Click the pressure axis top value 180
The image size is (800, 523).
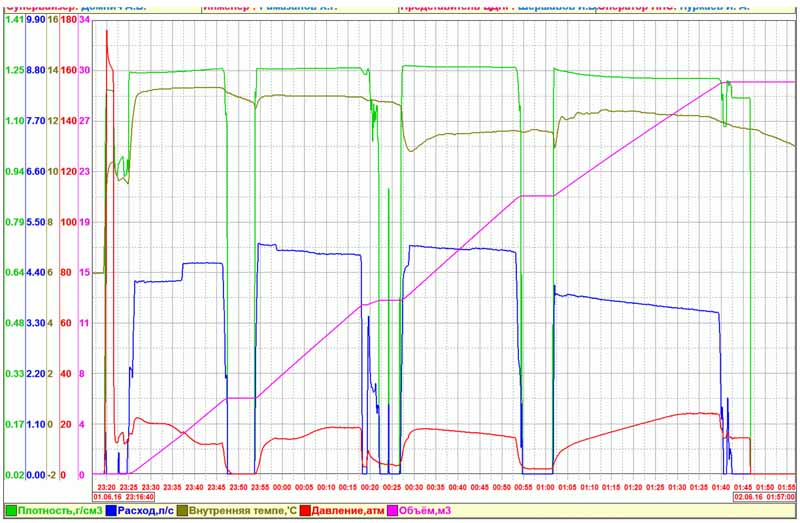[69, 19]
